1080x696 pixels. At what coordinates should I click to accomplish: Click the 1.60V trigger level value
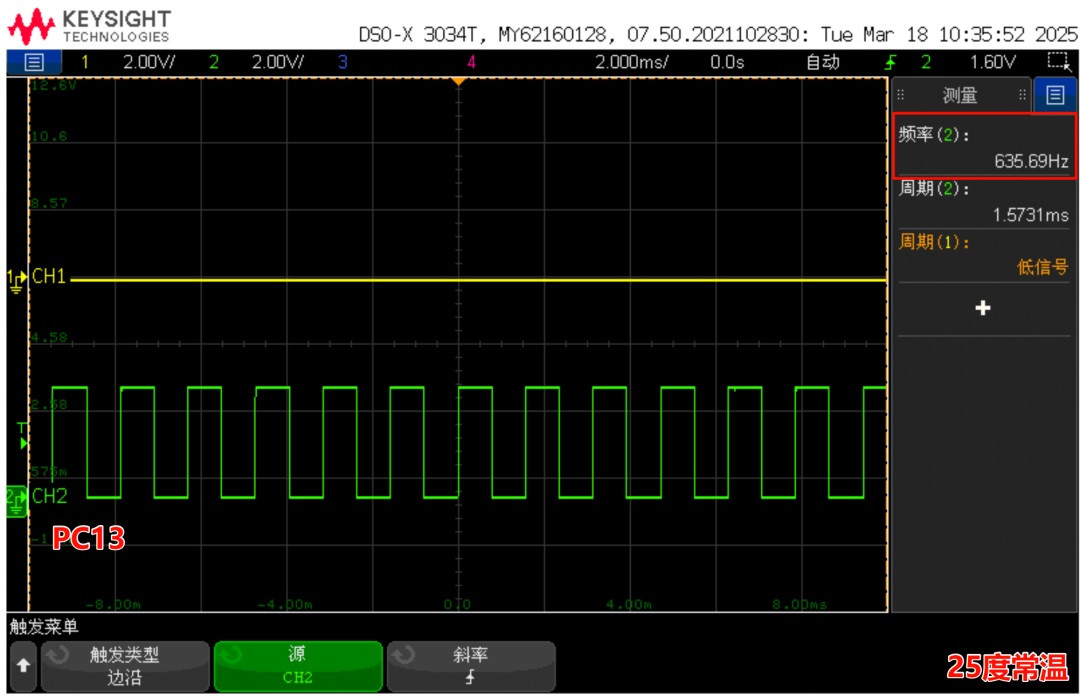pyautogui.click(x=992, y=62)
